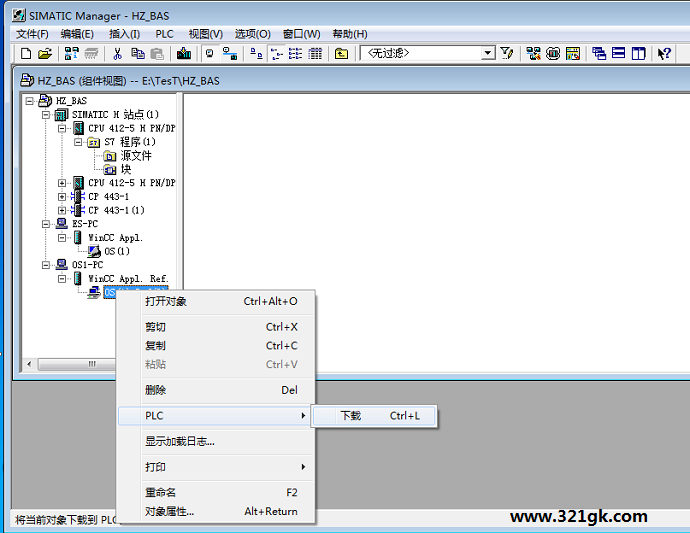
Task: Click the filter funnel icon
Action: (507, 54)
